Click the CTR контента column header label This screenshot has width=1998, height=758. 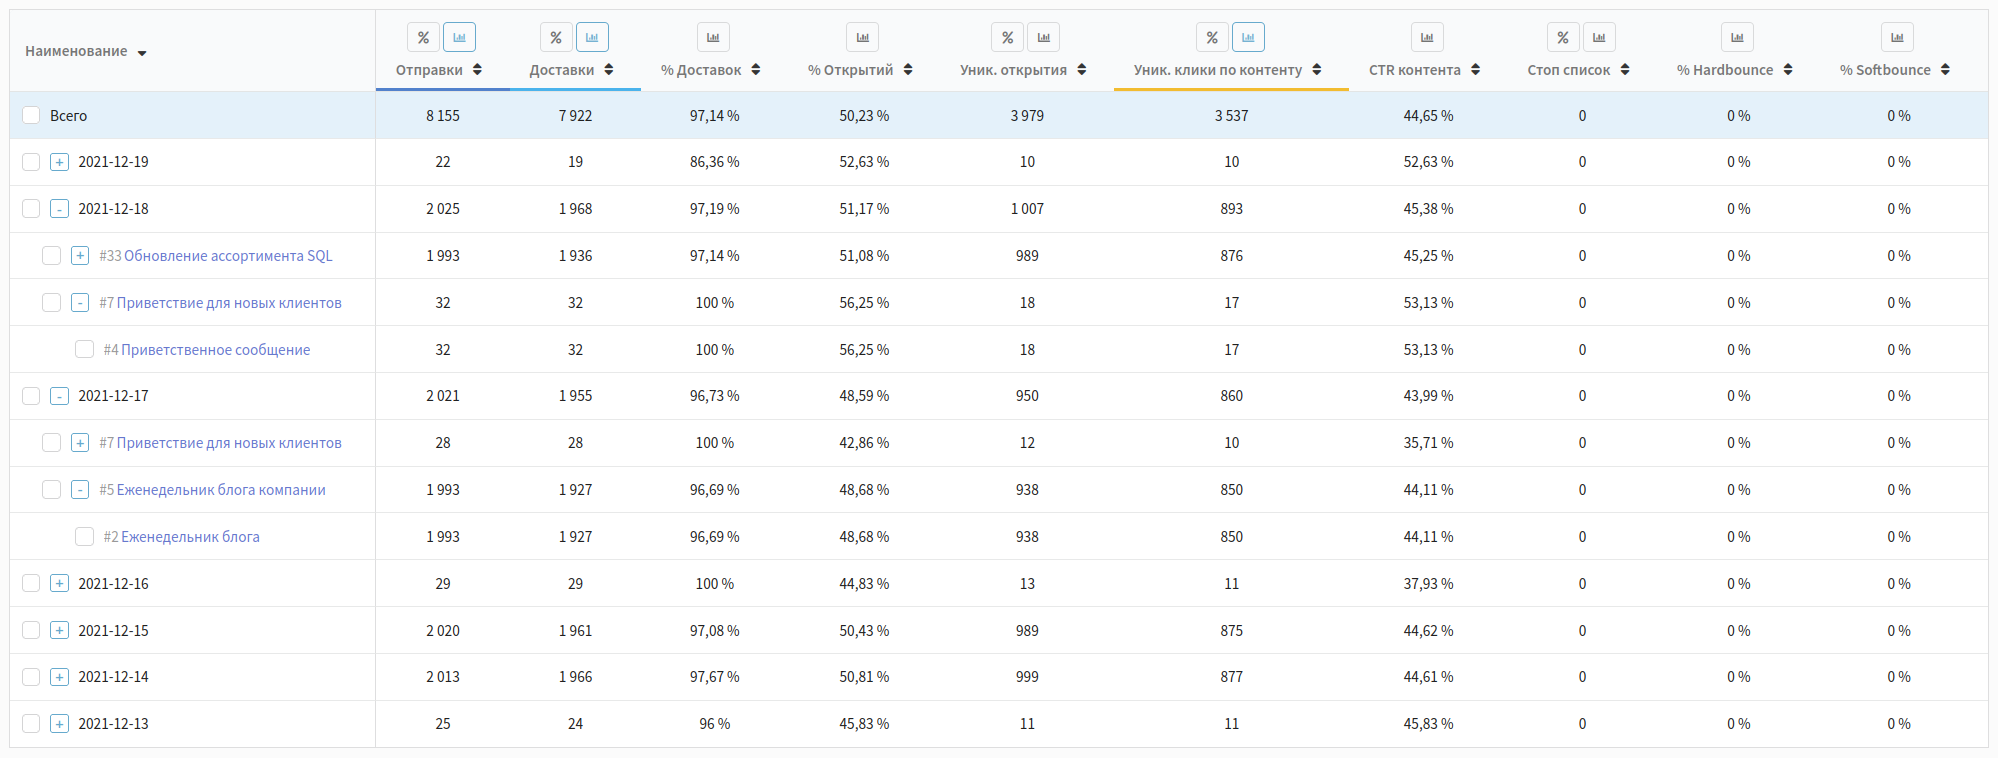(x=1414, y=70)
